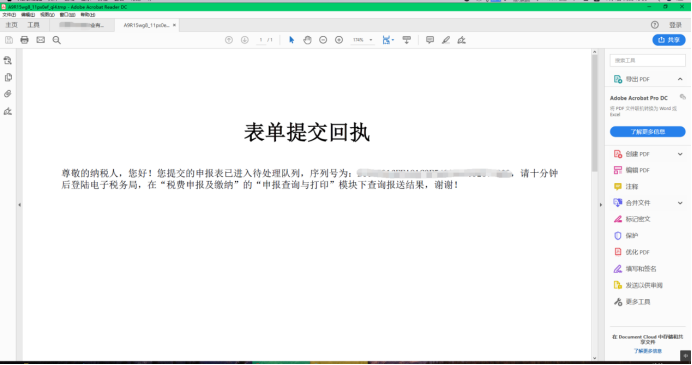Click the blue 共享 share button
Image resolution: width=692 pixels, height=365 pixels.
coord(669,40)
